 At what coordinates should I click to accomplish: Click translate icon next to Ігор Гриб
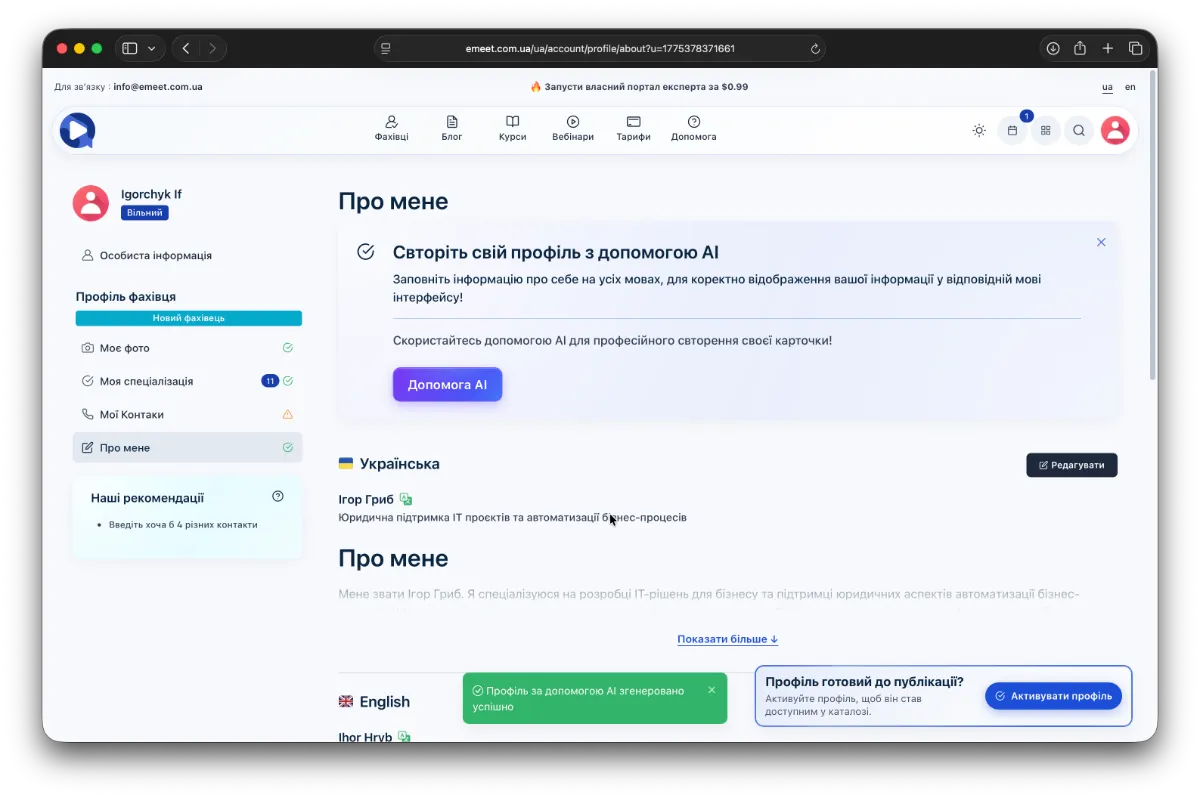406,499
